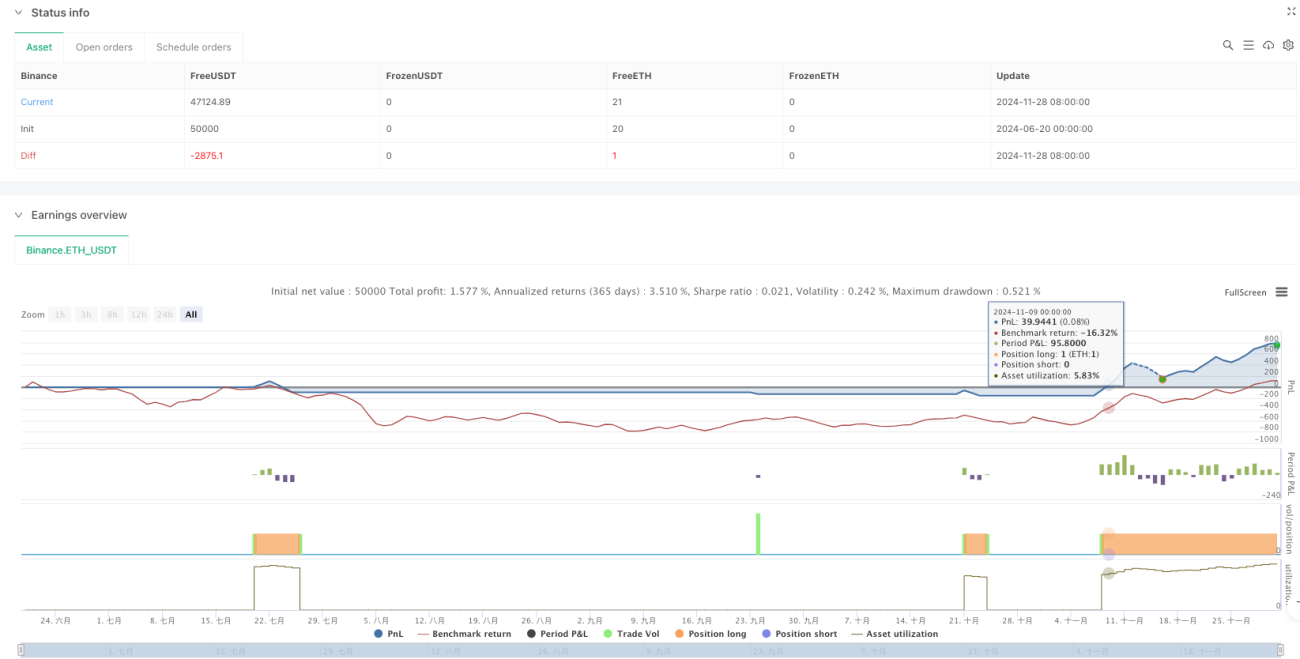
Task: Open the table list-view hamburger icon
Action: [1248, 46]
